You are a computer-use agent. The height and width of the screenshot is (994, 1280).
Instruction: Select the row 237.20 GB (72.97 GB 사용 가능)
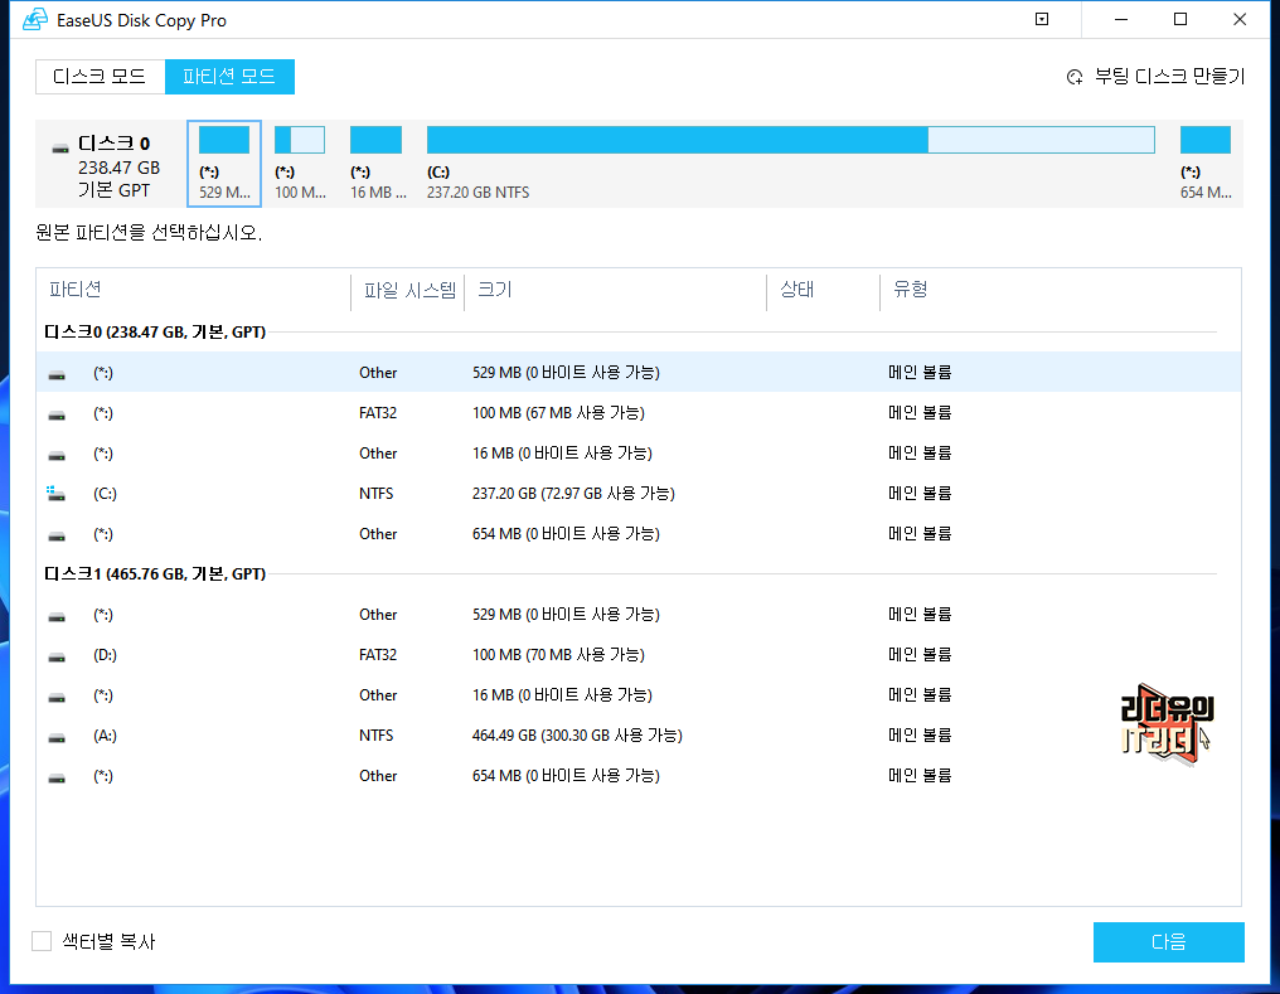pyautogui.click(x=639, y=493)
